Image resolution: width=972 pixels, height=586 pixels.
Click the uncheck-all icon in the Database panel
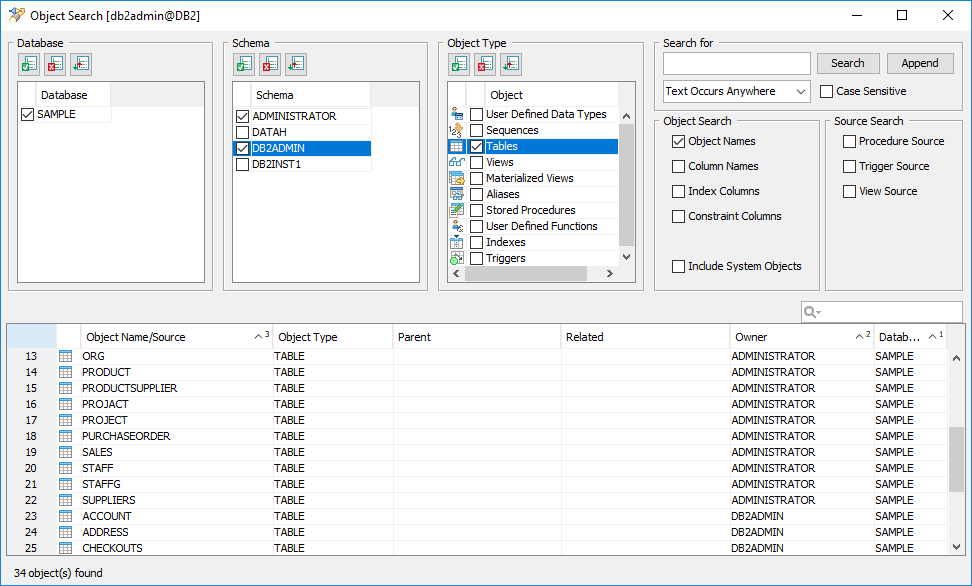click(x=55, y=64)
